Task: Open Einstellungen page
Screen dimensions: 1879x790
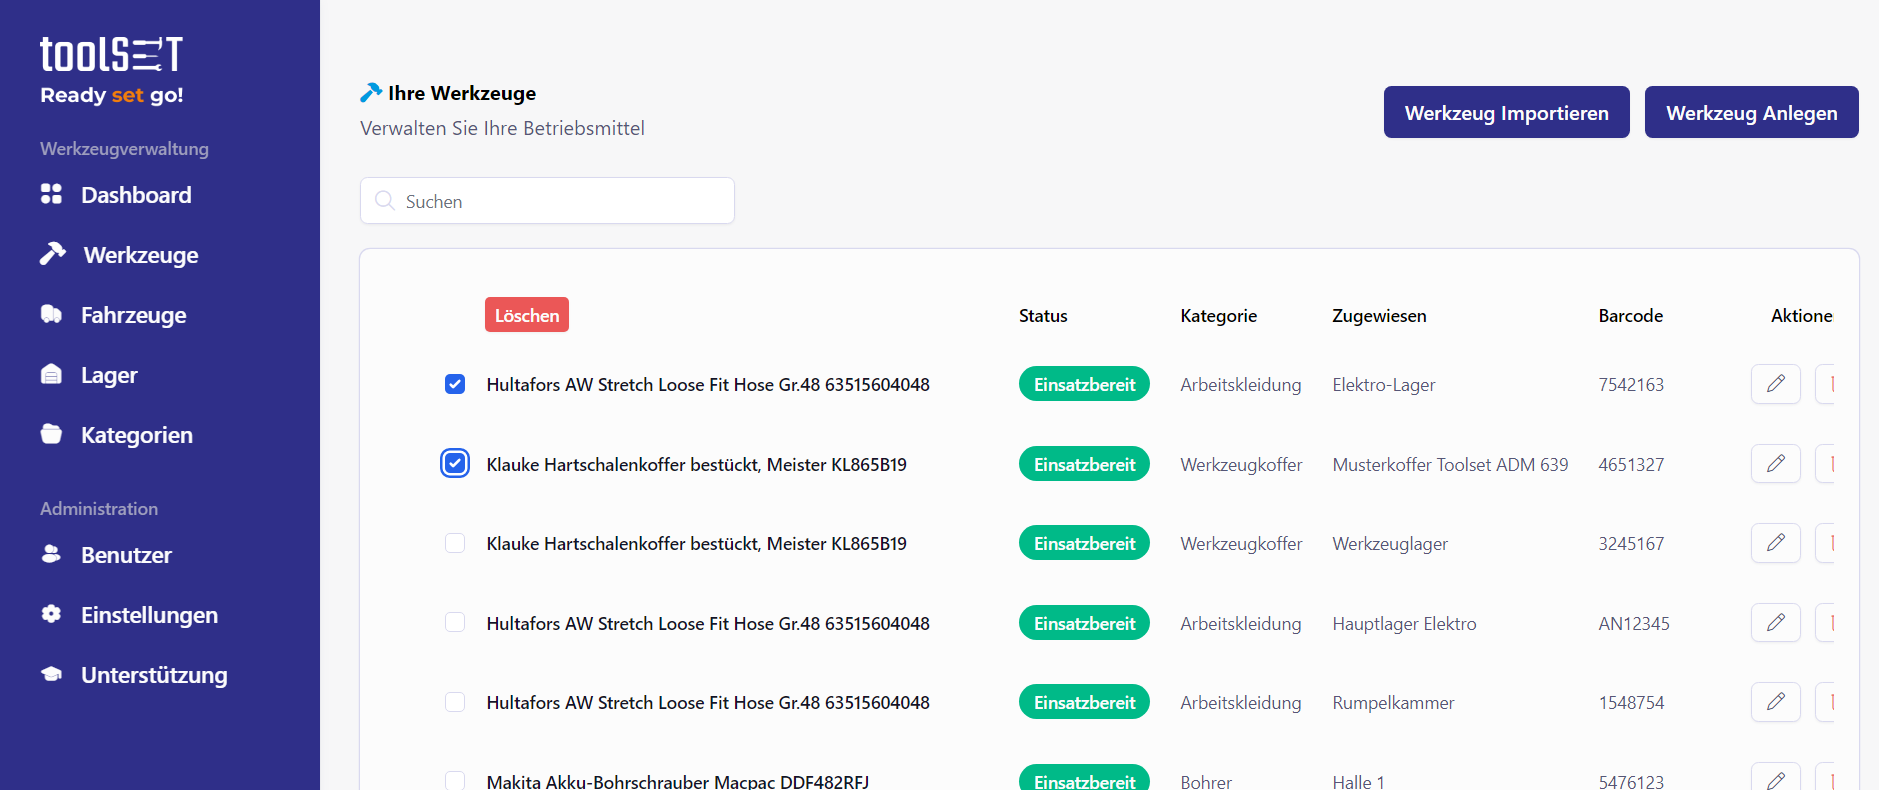Action: pos(149,615)
